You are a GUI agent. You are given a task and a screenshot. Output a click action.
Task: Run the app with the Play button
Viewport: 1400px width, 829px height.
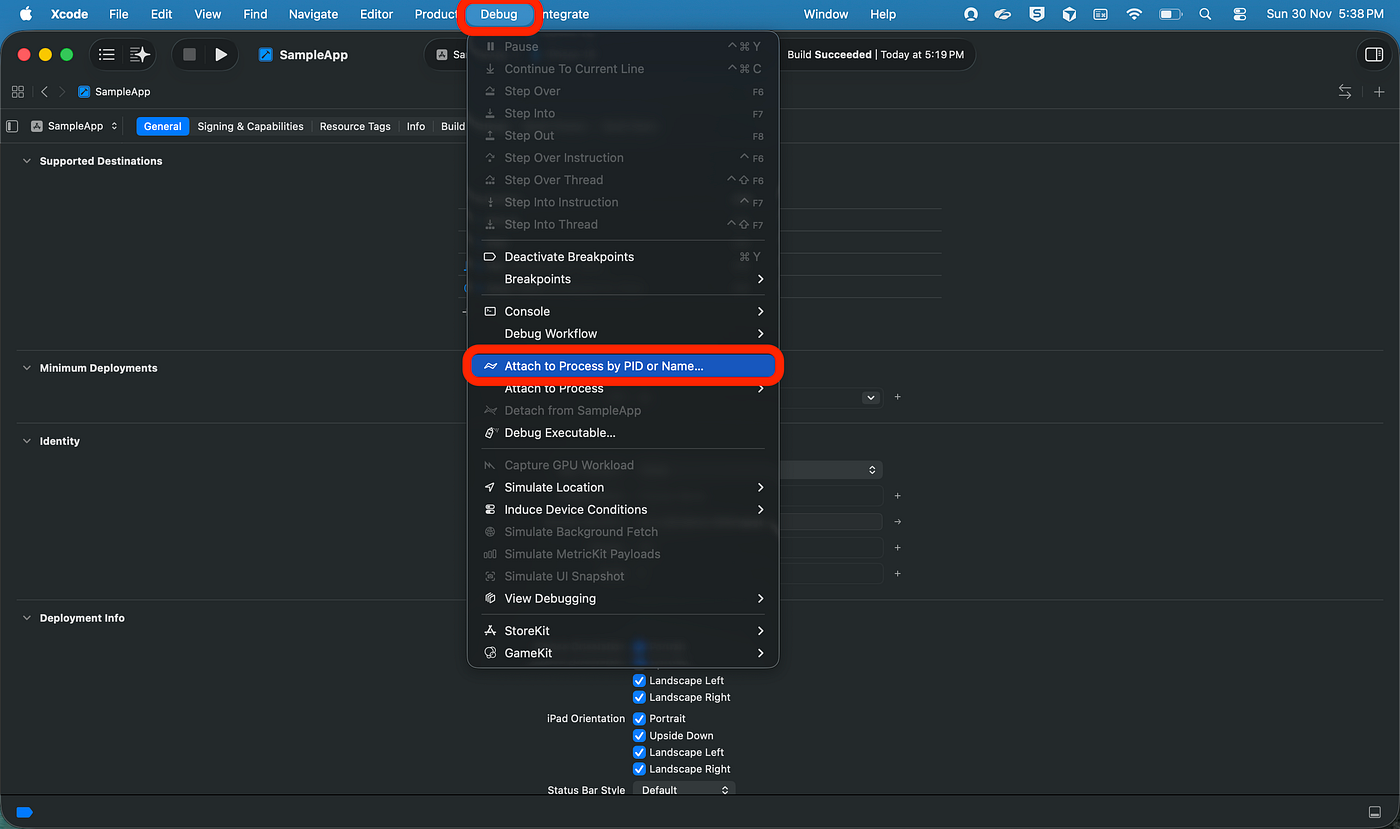coord(221,55)
